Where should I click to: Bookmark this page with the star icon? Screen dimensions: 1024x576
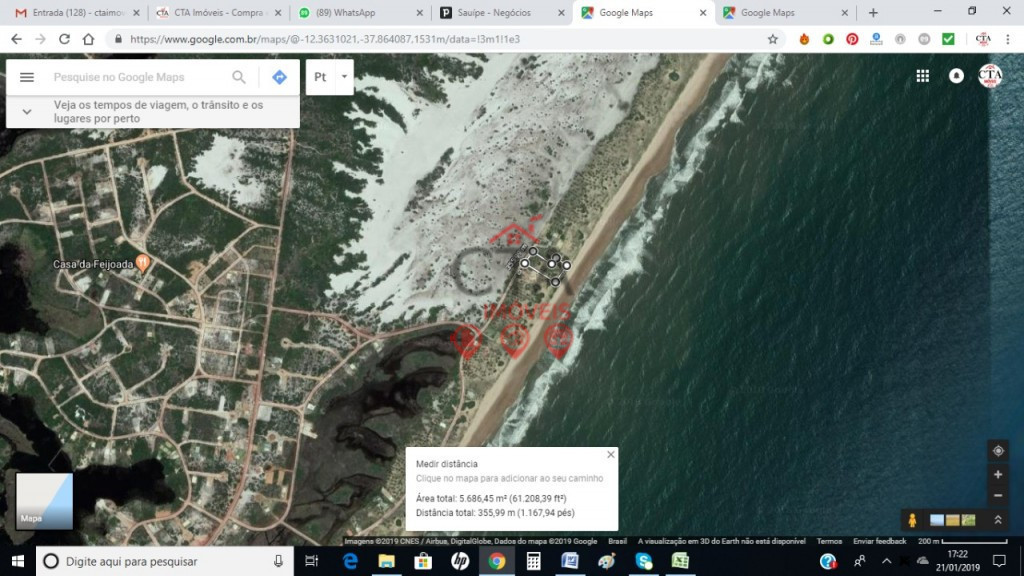(772, 39)
